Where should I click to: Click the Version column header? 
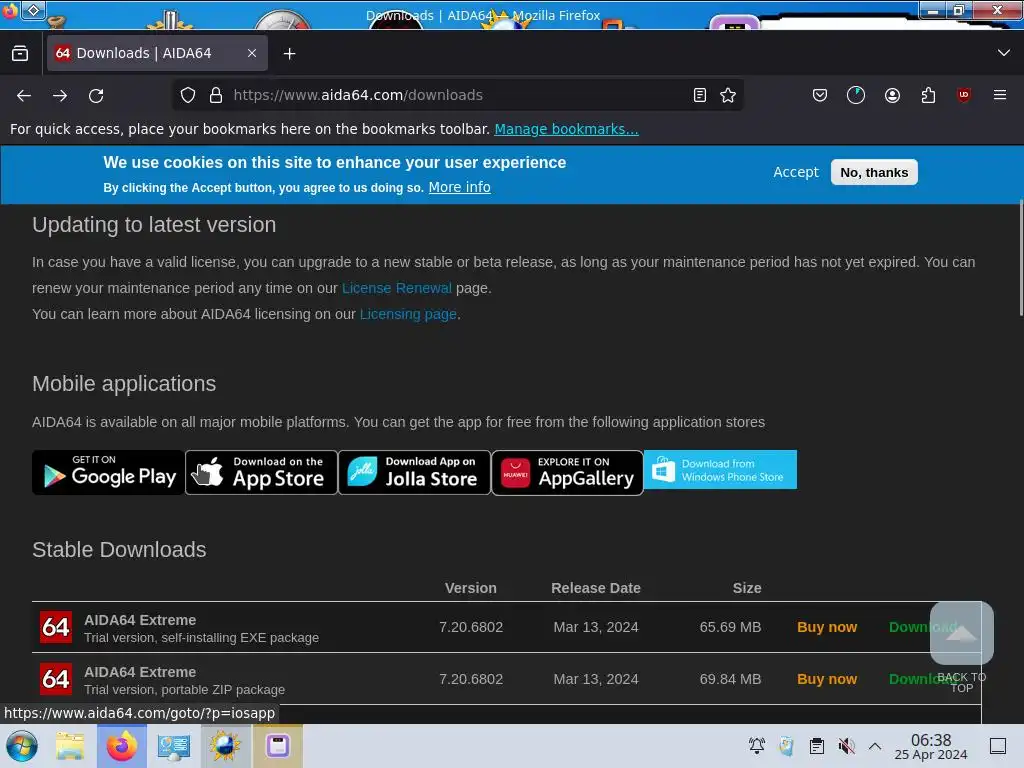(470, 588)
